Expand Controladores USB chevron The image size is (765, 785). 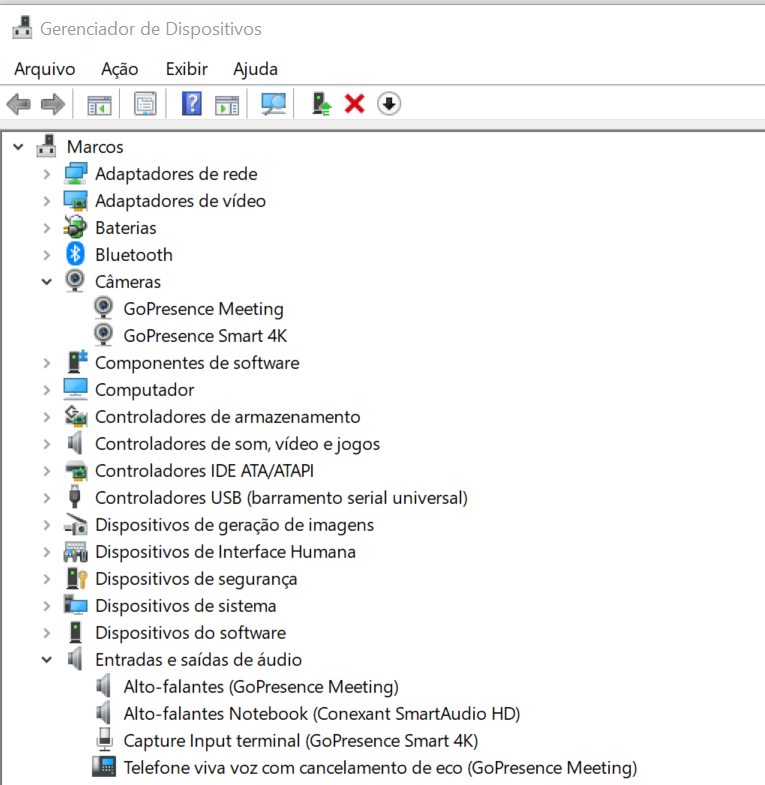coord(47,498)
